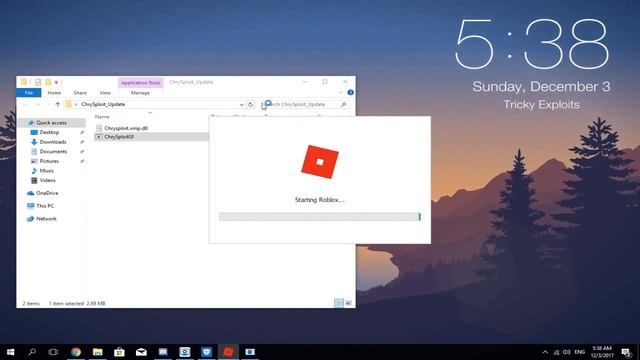Screen dimensions: 640x360
Task: Click the folder icon in address bar
Action: point(69,104)
